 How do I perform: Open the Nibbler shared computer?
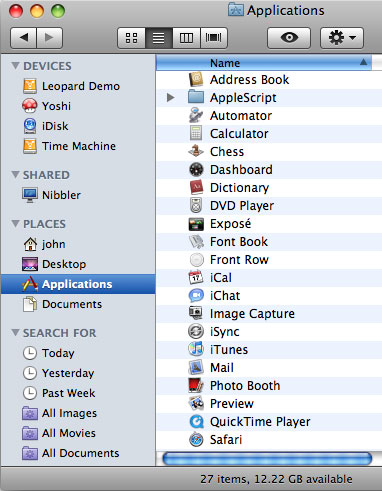pos(78,195)
